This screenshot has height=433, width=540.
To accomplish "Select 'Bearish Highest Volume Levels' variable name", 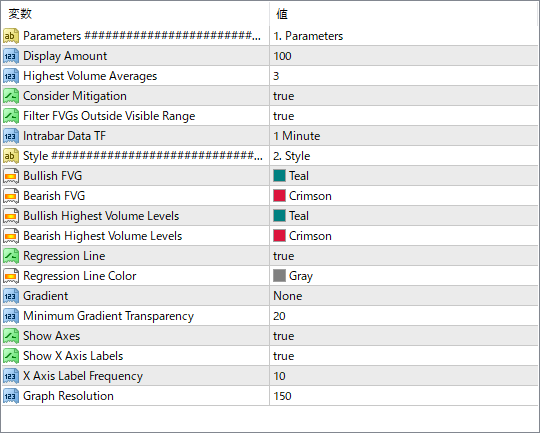I will pyautogui.click(x=103, y=236).
